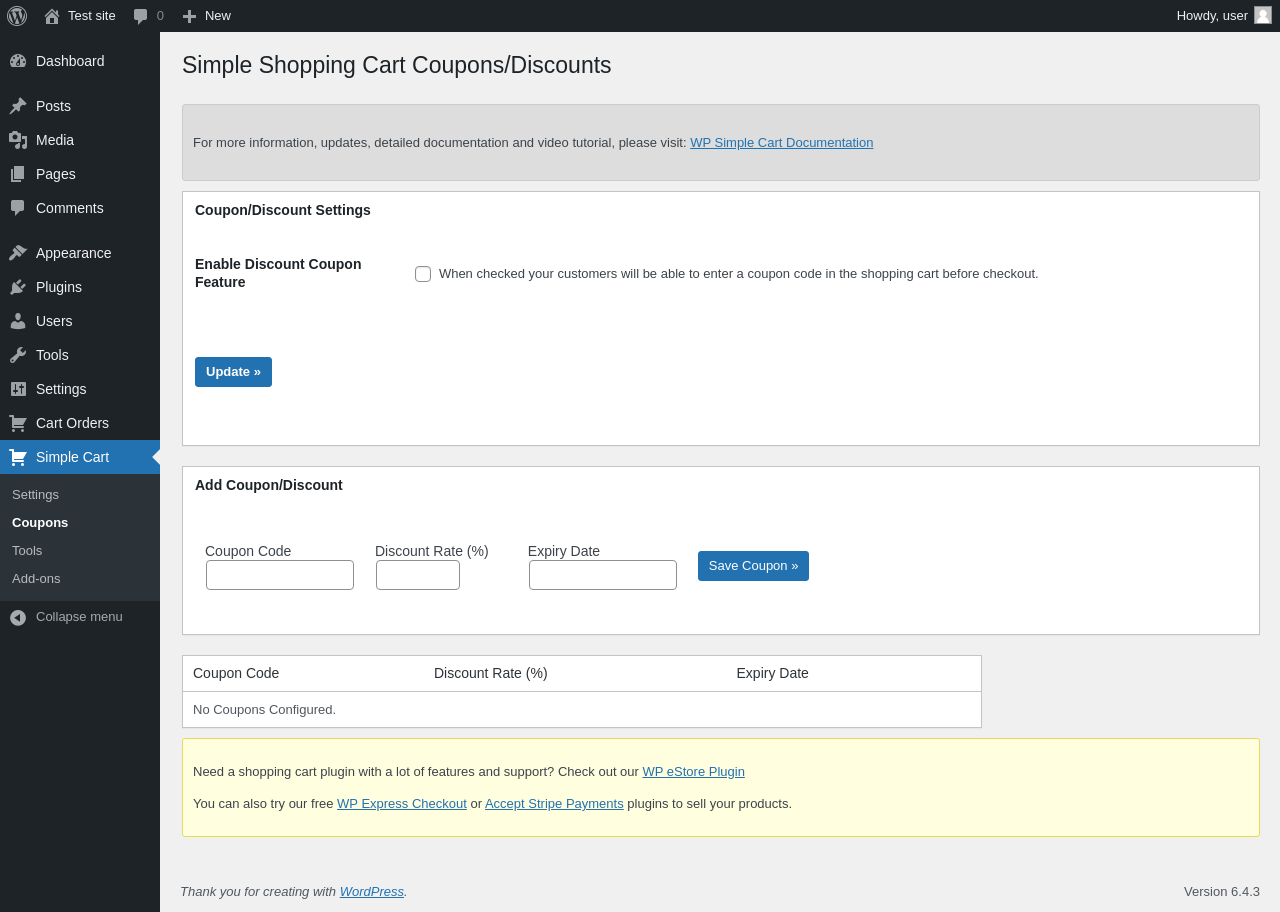The width and height of the screenshot is (1280, 912).
Task: Click the Appearance paintbrush icon
Action: click(18, 253)
